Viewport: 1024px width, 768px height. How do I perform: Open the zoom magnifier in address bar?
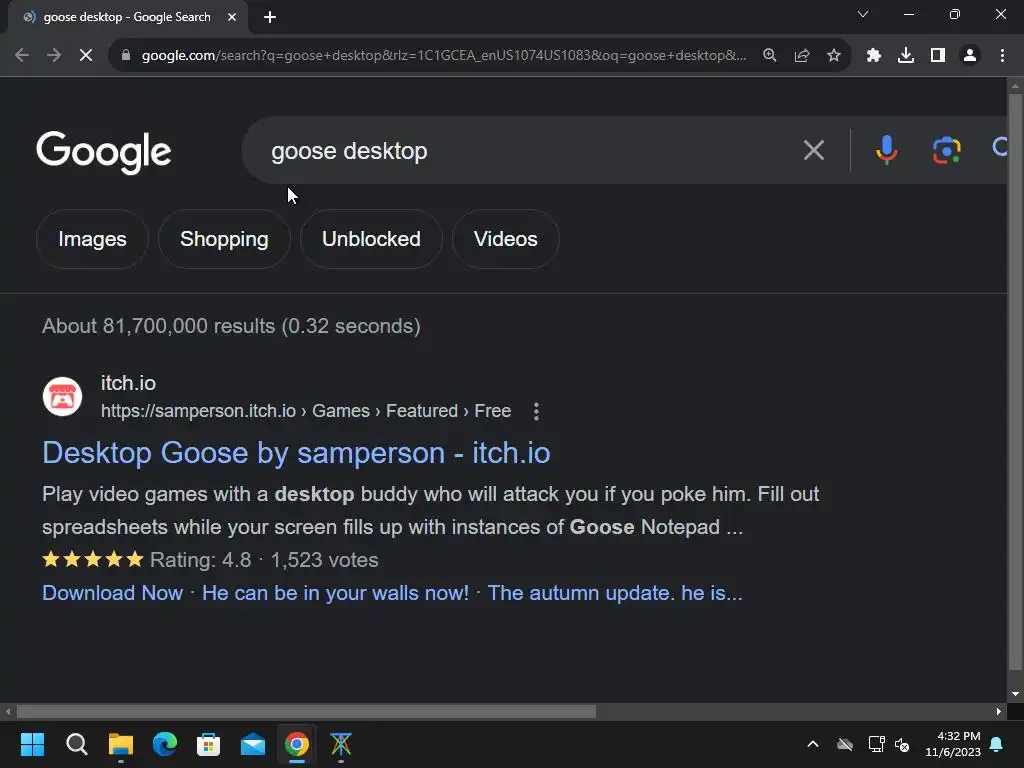coord(770,56)
